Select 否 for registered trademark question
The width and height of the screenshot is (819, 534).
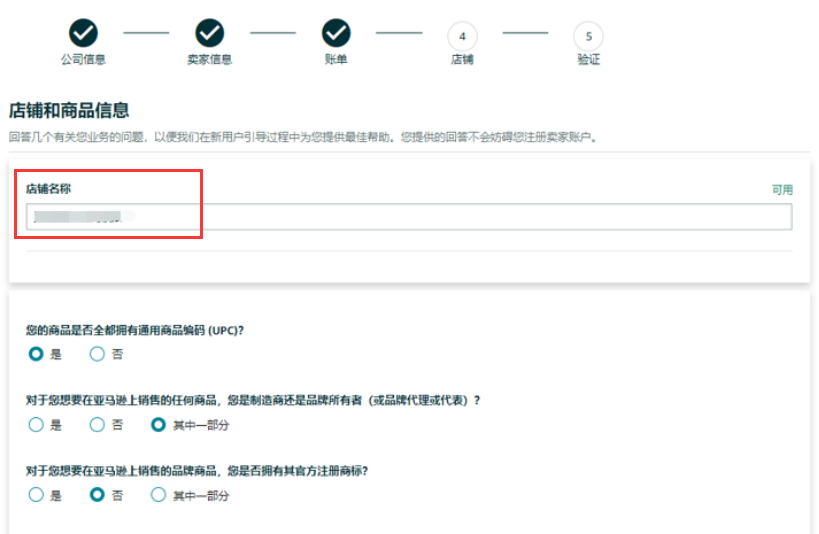pos(97,495)
